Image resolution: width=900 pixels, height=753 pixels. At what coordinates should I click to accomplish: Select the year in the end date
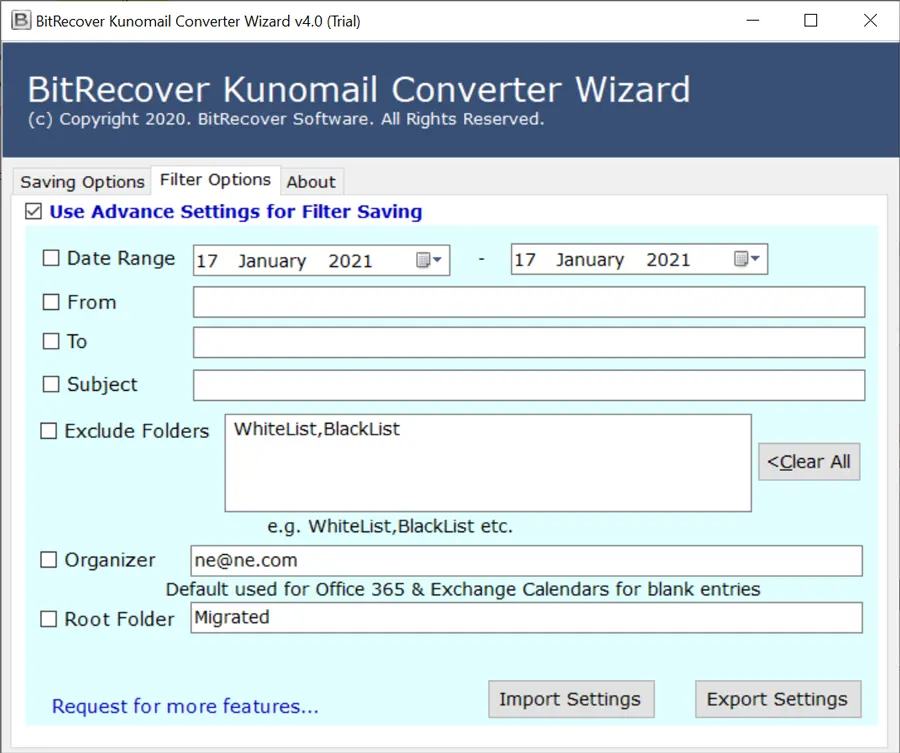coord(668,260)
